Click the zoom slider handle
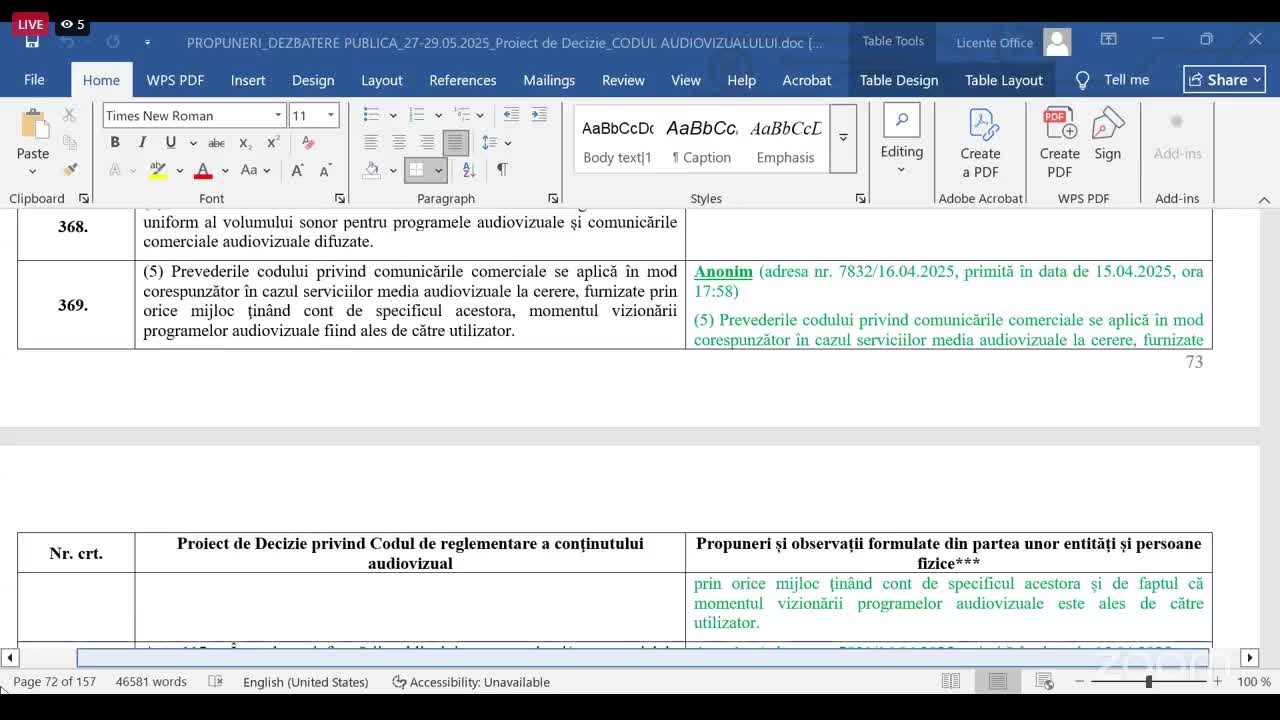The width and height of the screenshot is (1280, 720). [1148, 682]
